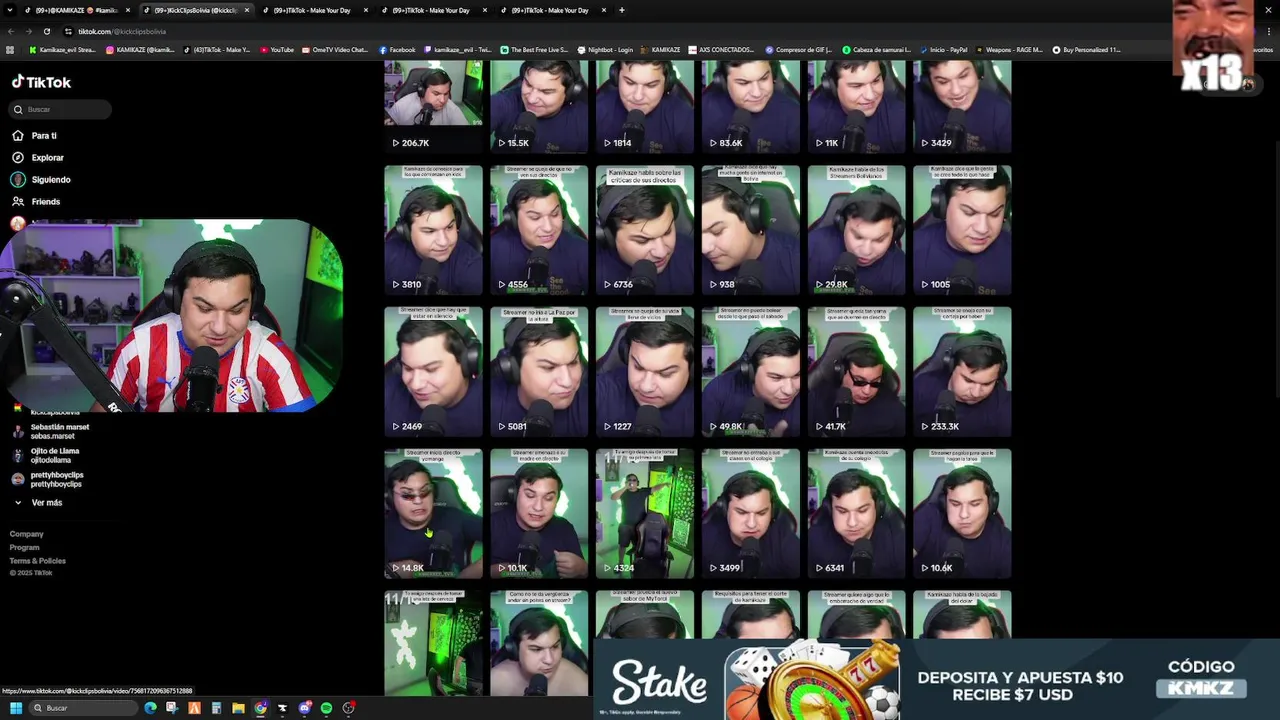This screenshot has height=720, width=1280.
Task: Open the Inicio - PayPal bookmark
Action: pyautogui.click(x=943, y=49)
